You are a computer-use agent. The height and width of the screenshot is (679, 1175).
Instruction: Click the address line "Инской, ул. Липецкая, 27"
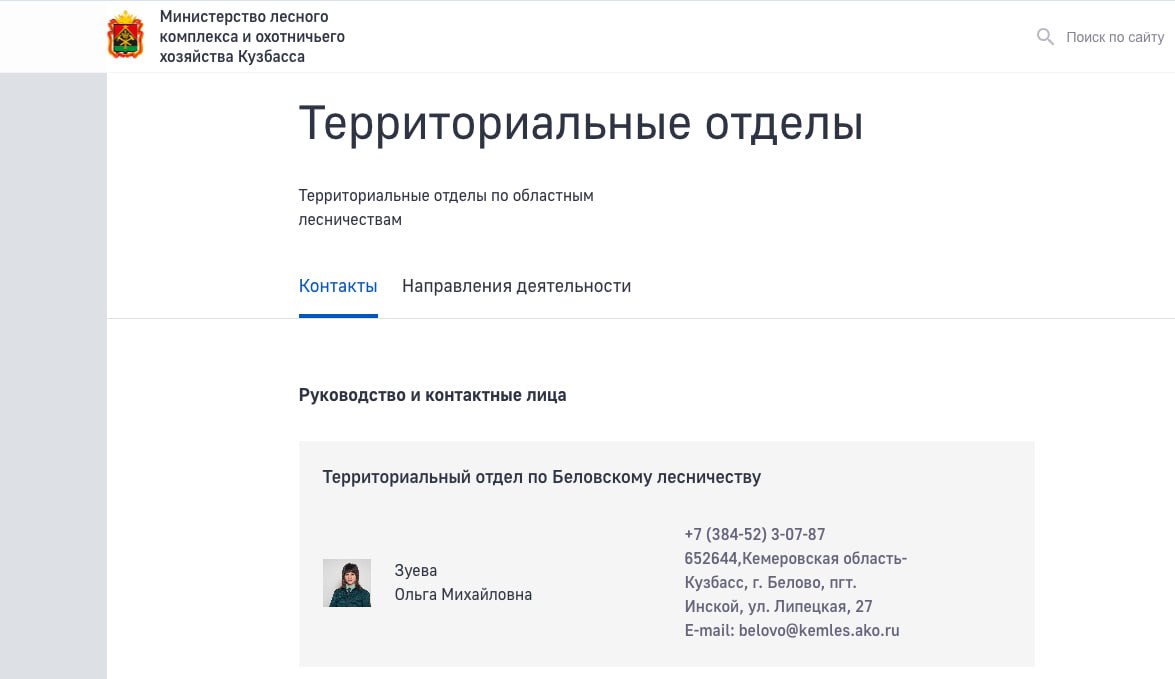pyautogui.click(x=778, y=606)
